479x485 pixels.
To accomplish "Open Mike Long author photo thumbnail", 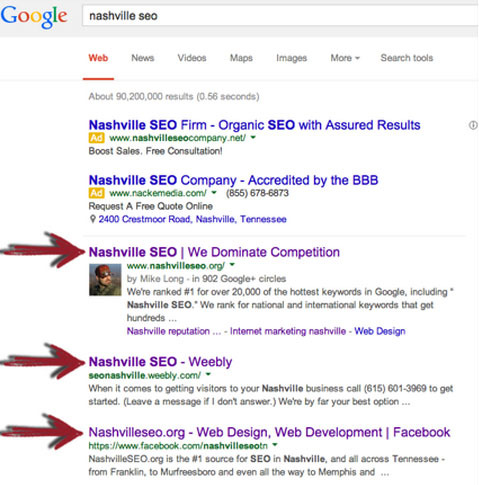I will [x=105, y=280].
